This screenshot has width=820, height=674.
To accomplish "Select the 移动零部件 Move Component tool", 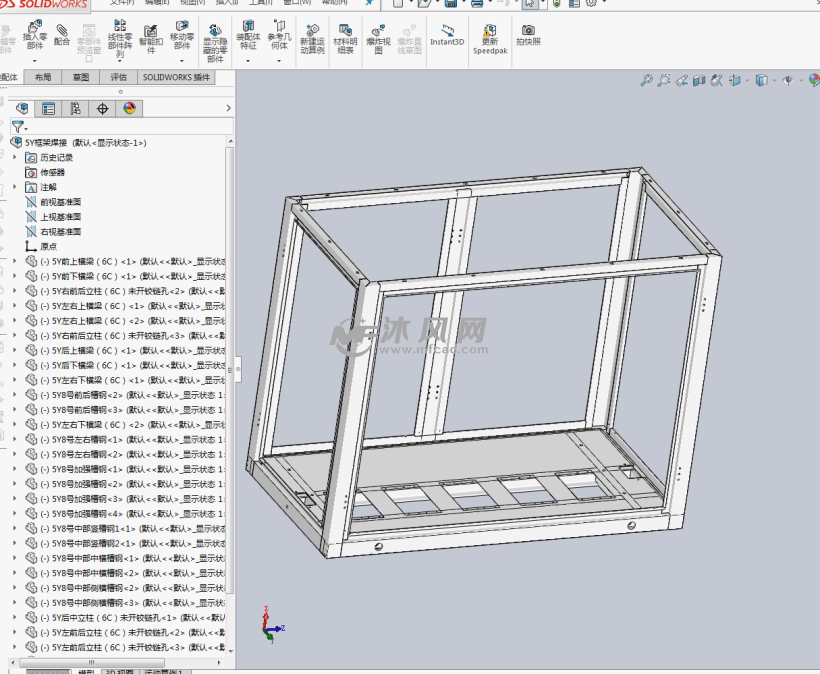I will 182,35.
